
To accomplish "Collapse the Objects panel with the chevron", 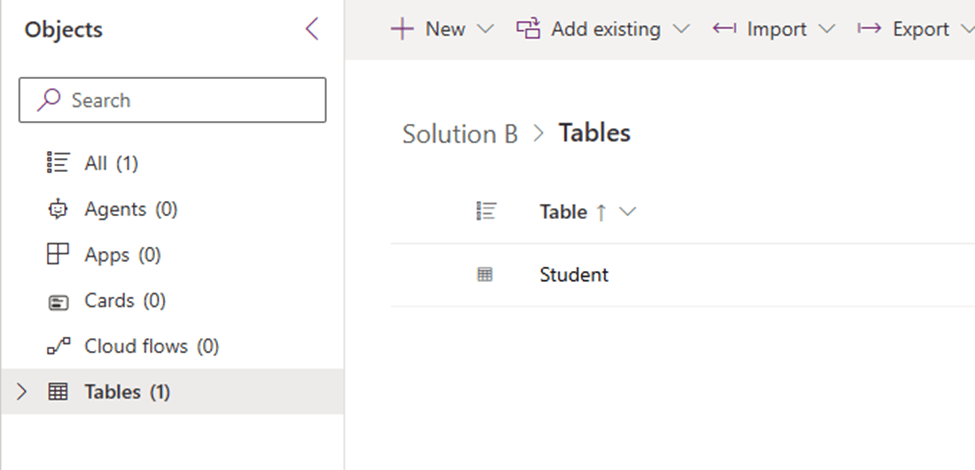I will tap(312, 29).
